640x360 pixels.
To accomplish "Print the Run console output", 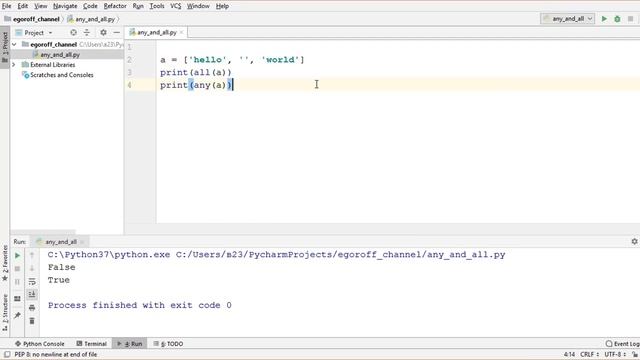I will coord(32,308).
